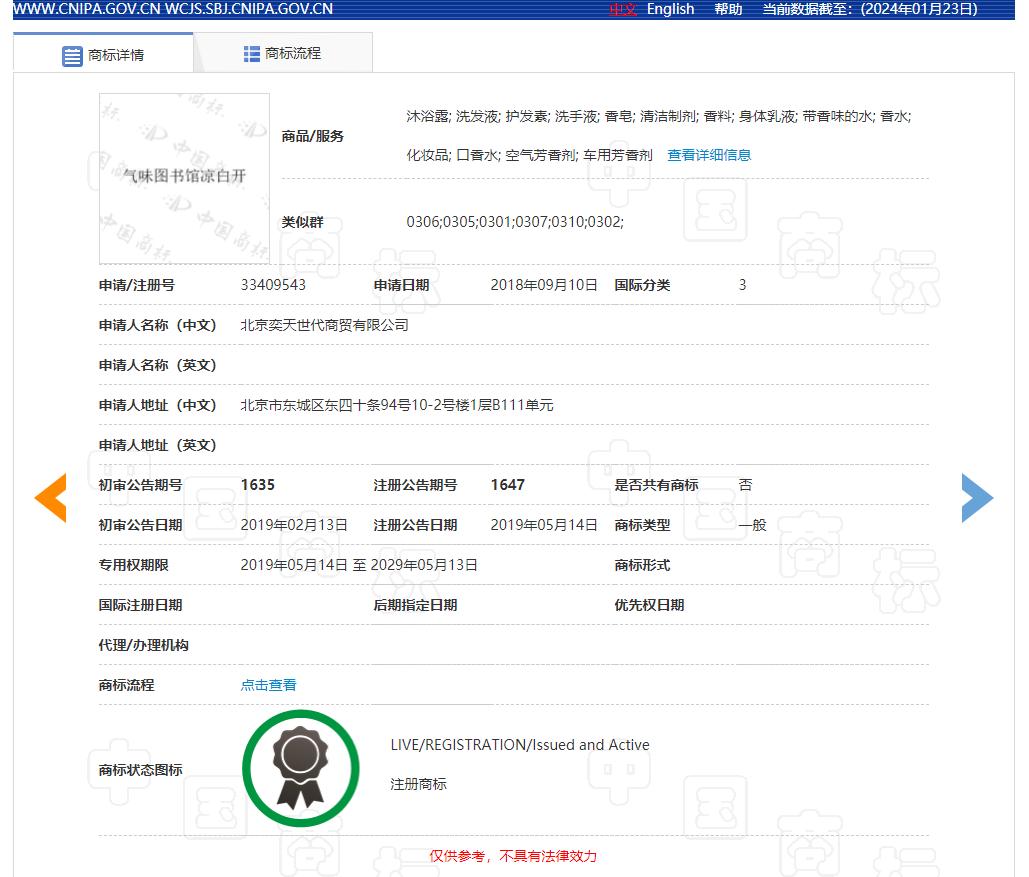Image resolution: width=1029 pixels, height=877 pixels.
Task: Select the similar group codes 0306;0305;0301
Action: pos(515,222)
